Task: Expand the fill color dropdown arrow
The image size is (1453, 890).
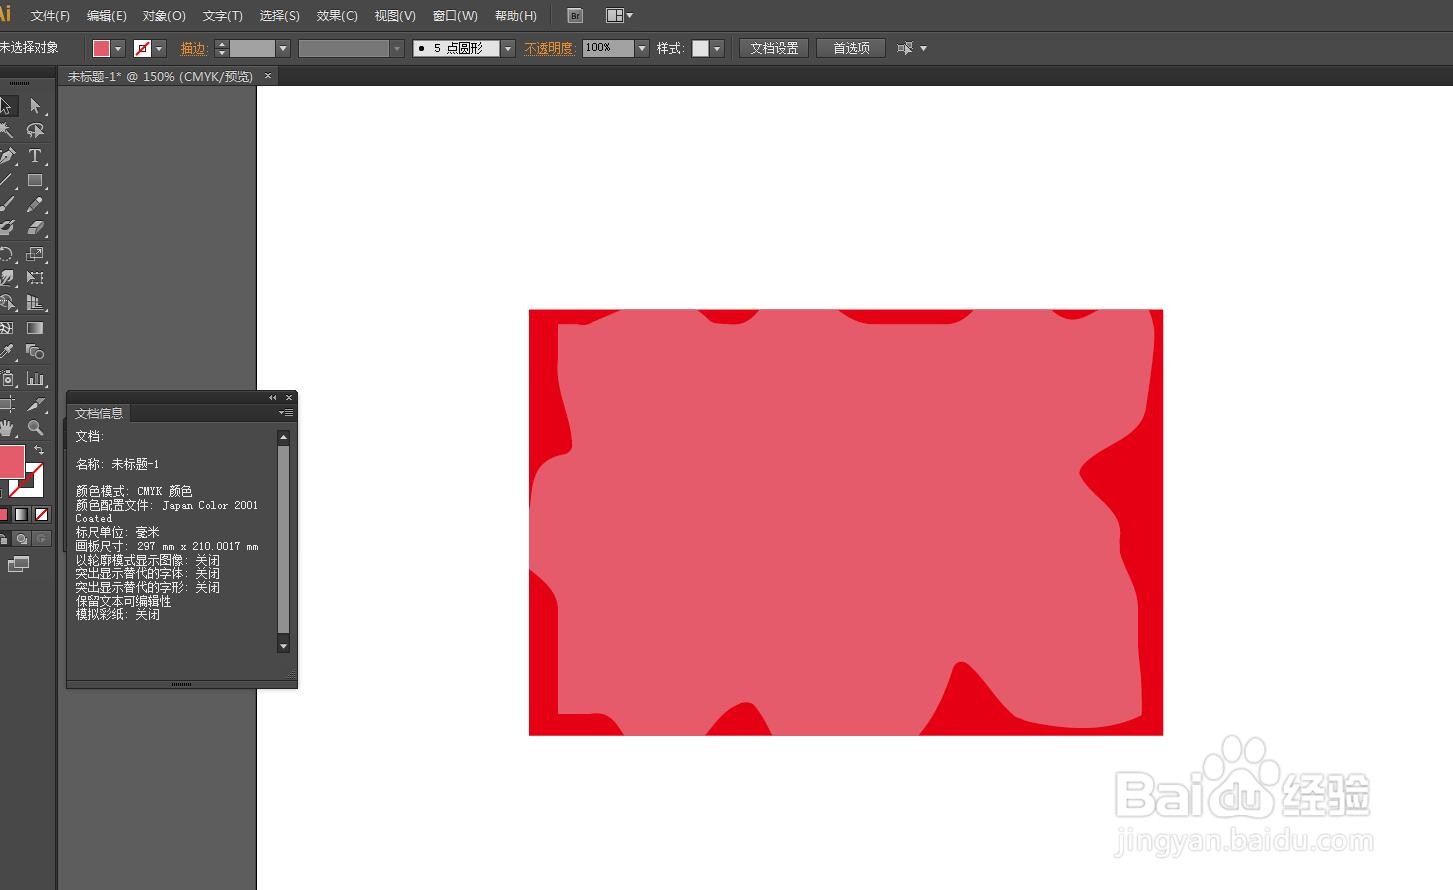Action: pyautogui.click(x=118, y=48)
